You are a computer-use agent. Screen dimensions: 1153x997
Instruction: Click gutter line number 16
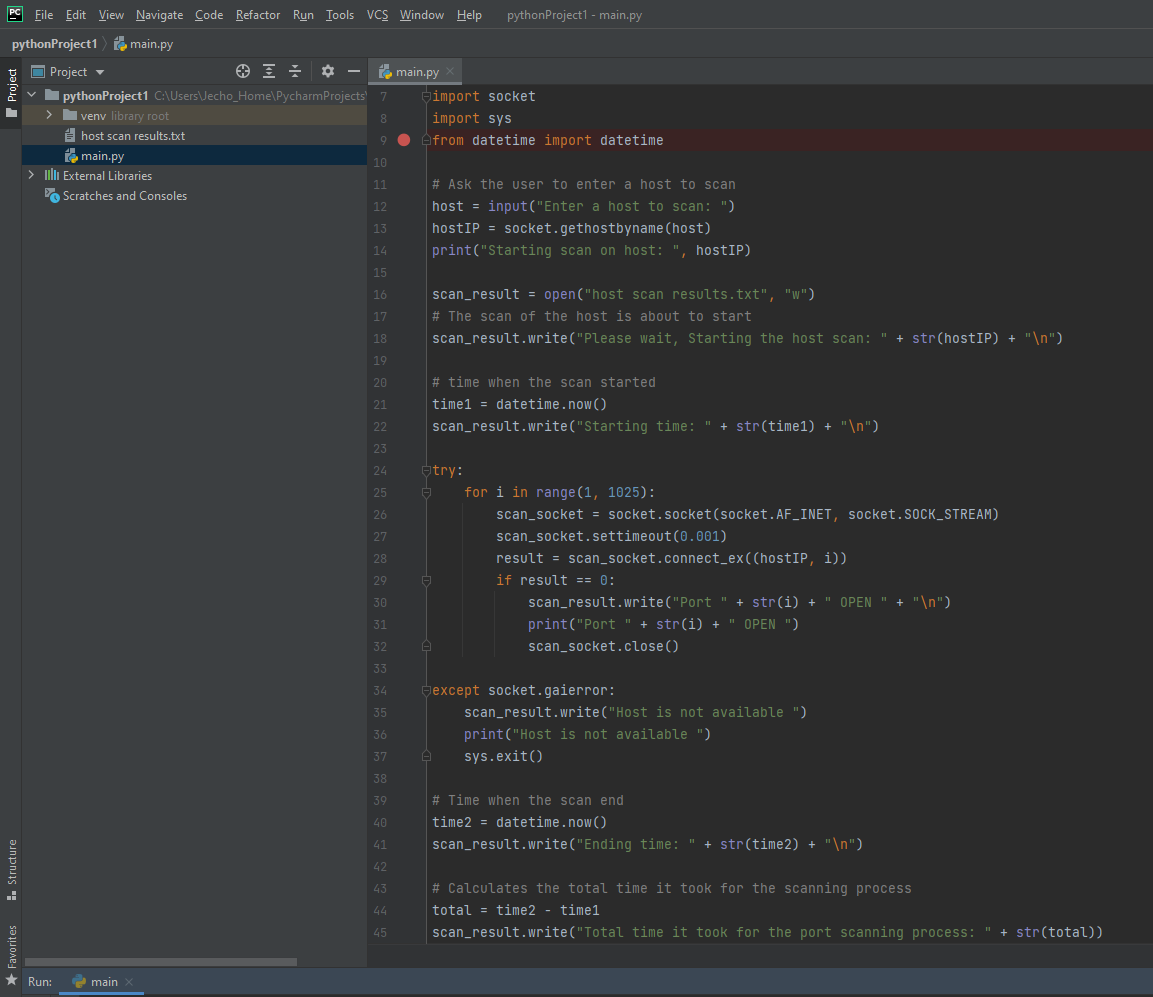tap(379, 295)
